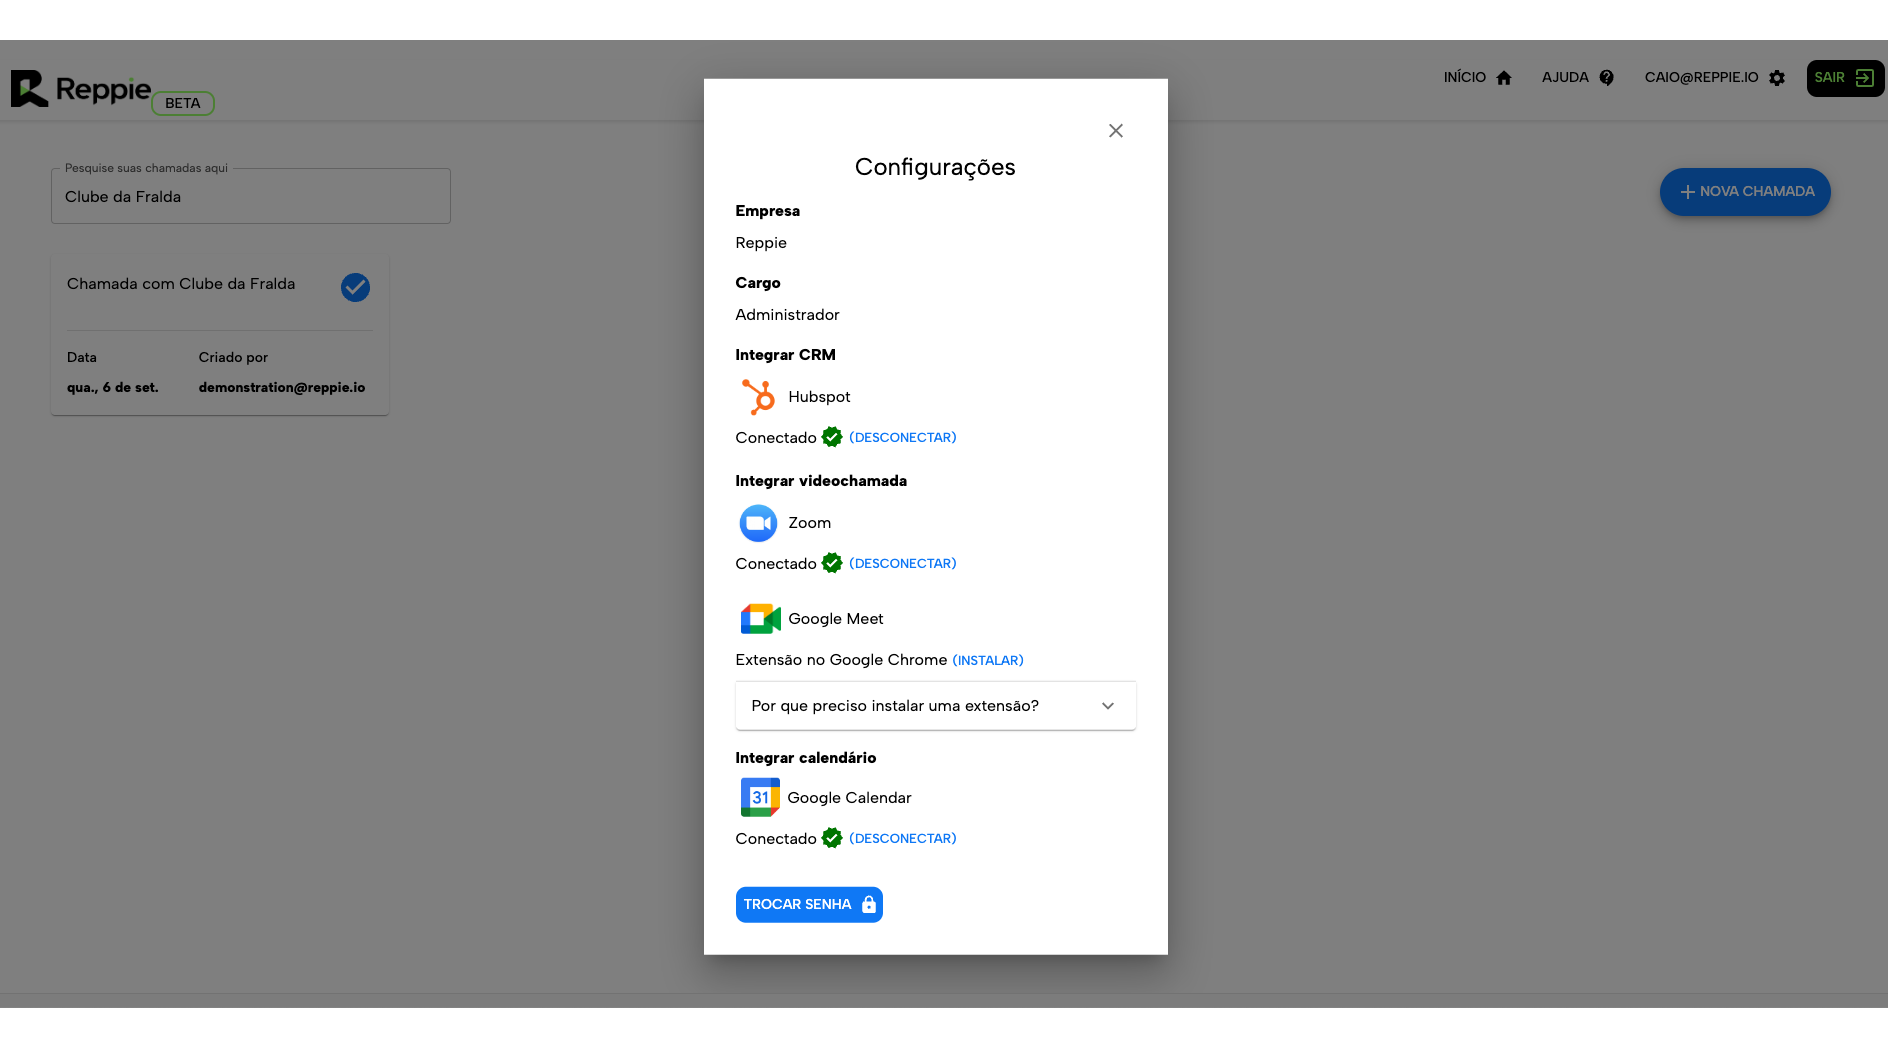
Task: Click the green Hubspot connected checkmark badge
Action: [832, 437]
